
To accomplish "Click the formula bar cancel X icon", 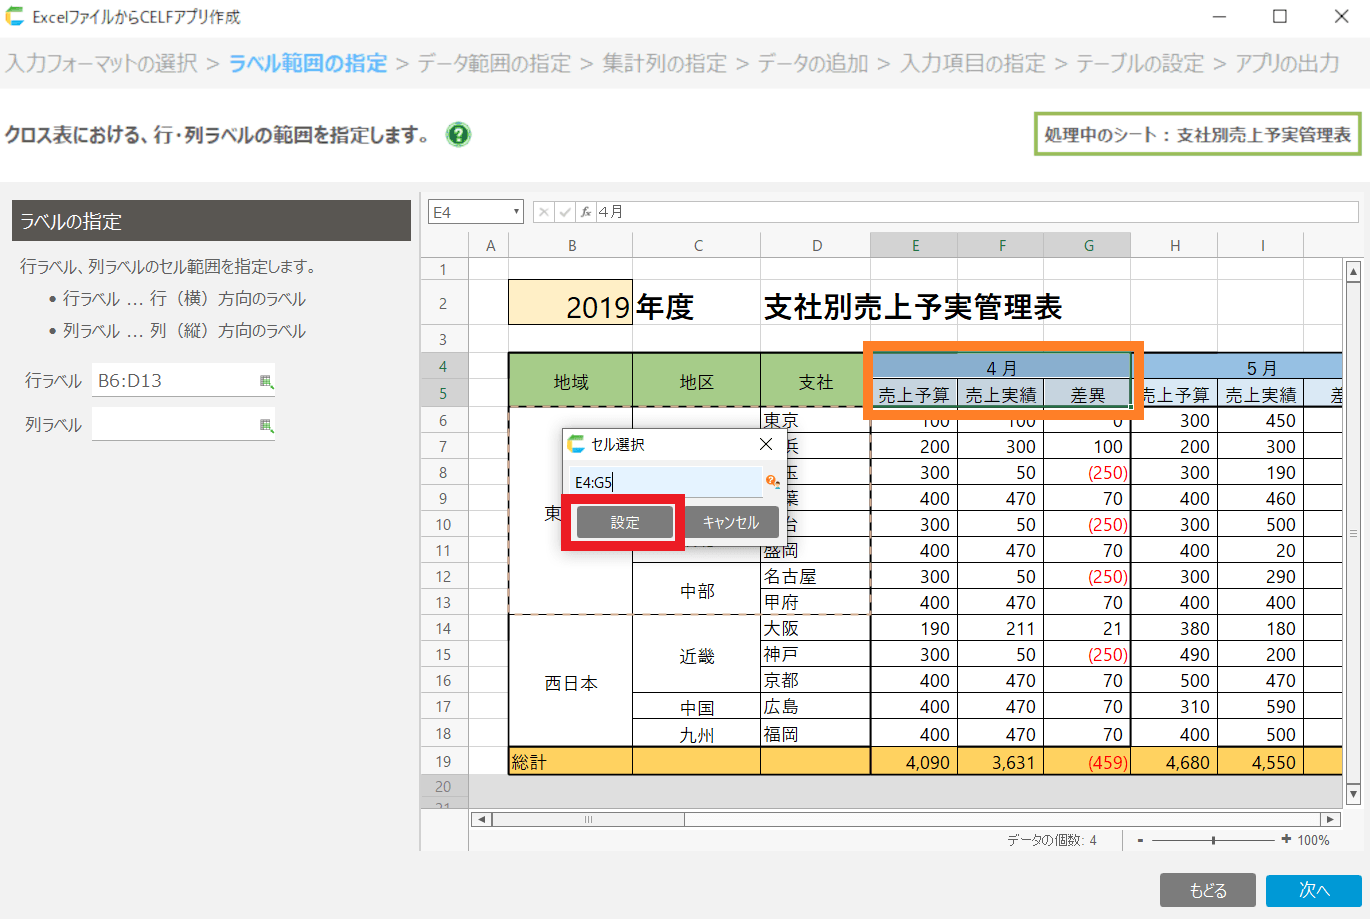I will point(543,212).
